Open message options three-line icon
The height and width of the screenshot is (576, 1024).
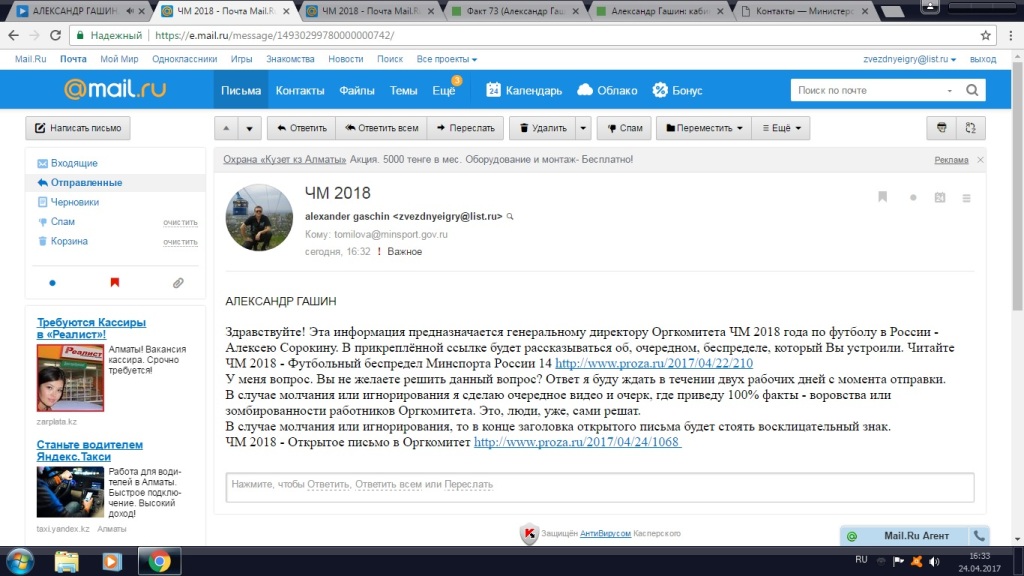pyautogui.click(x=967, y=197)
